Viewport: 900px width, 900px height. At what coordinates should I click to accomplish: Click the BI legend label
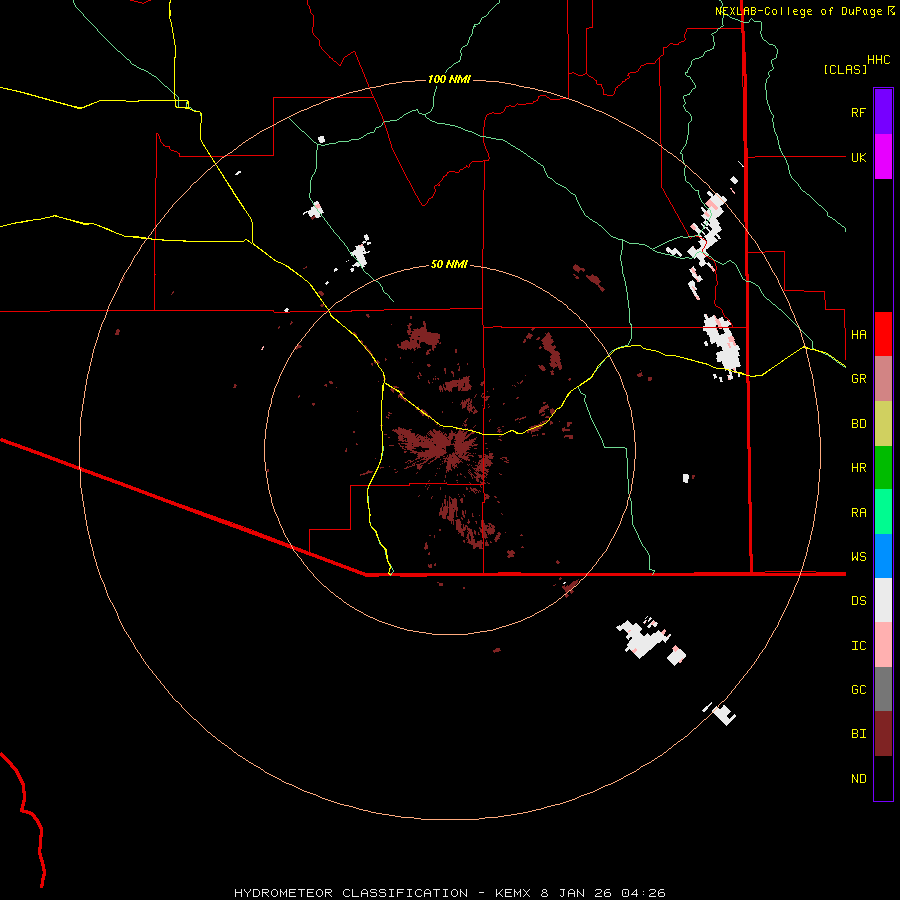click(858, 734)
